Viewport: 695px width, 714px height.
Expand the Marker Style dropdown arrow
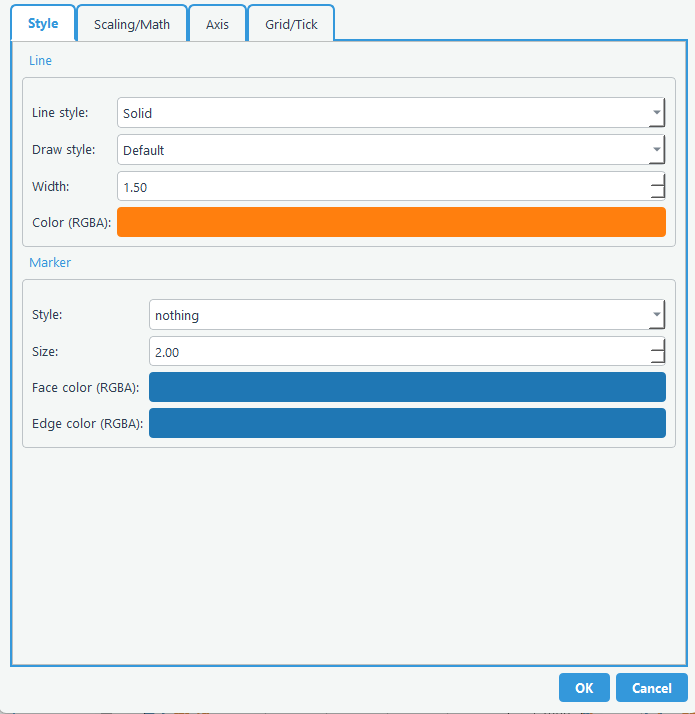pos(656,315)
